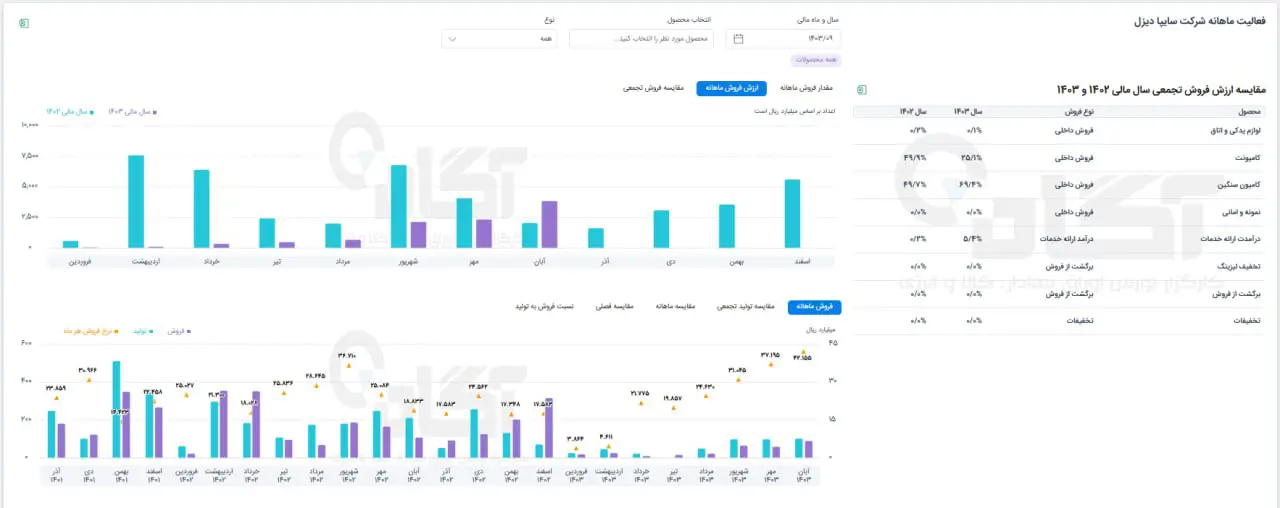
Task: Open the calendar icon in the fiscal date field
Action: [738, 39]
